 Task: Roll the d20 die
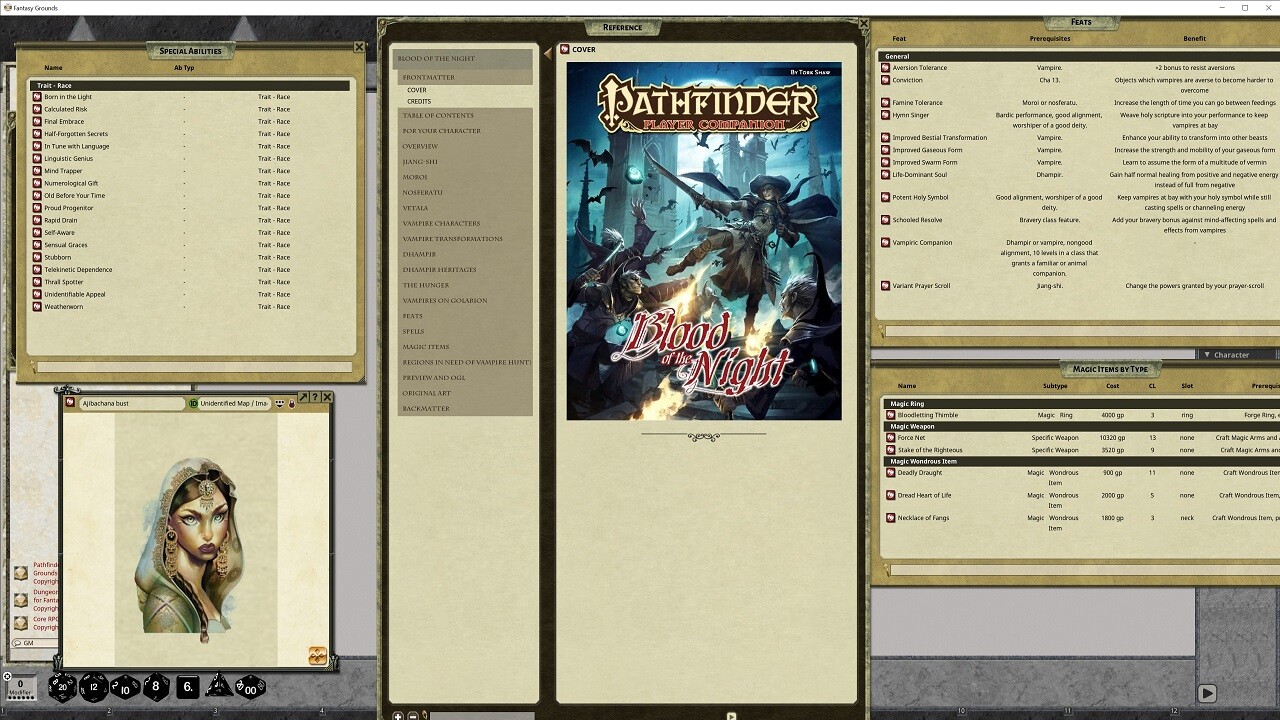[63, 687]
